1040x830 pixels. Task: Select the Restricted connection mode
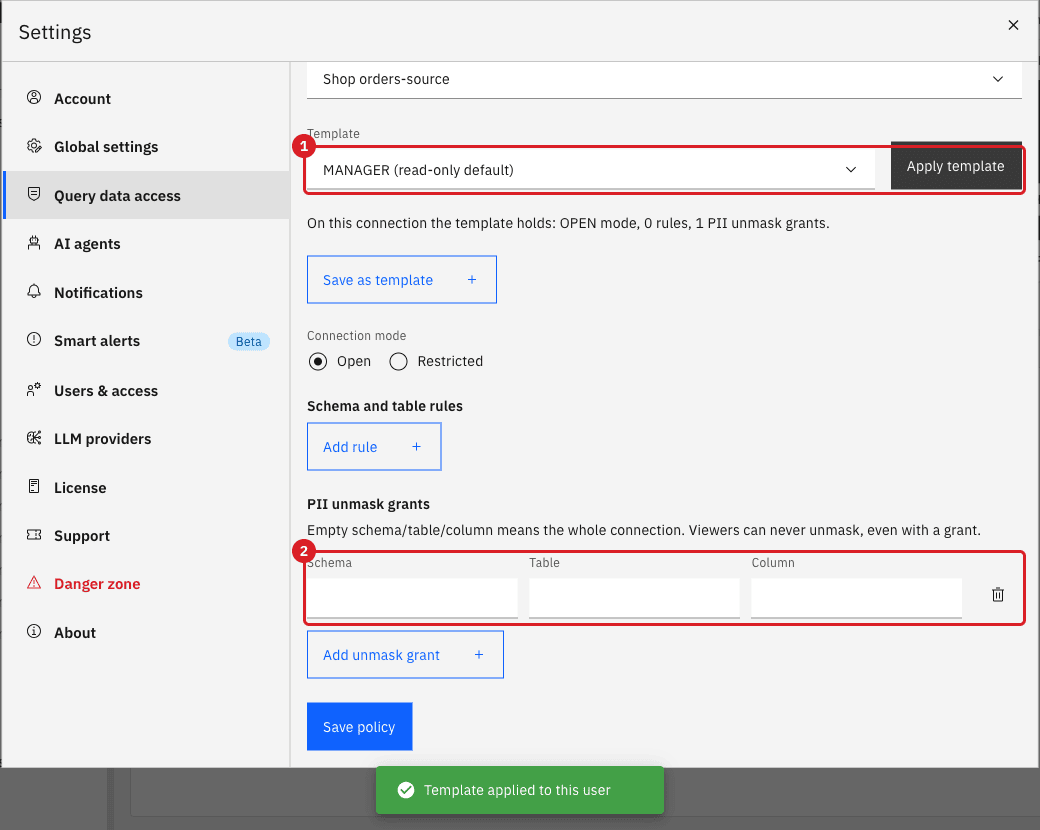click(399, 362)
